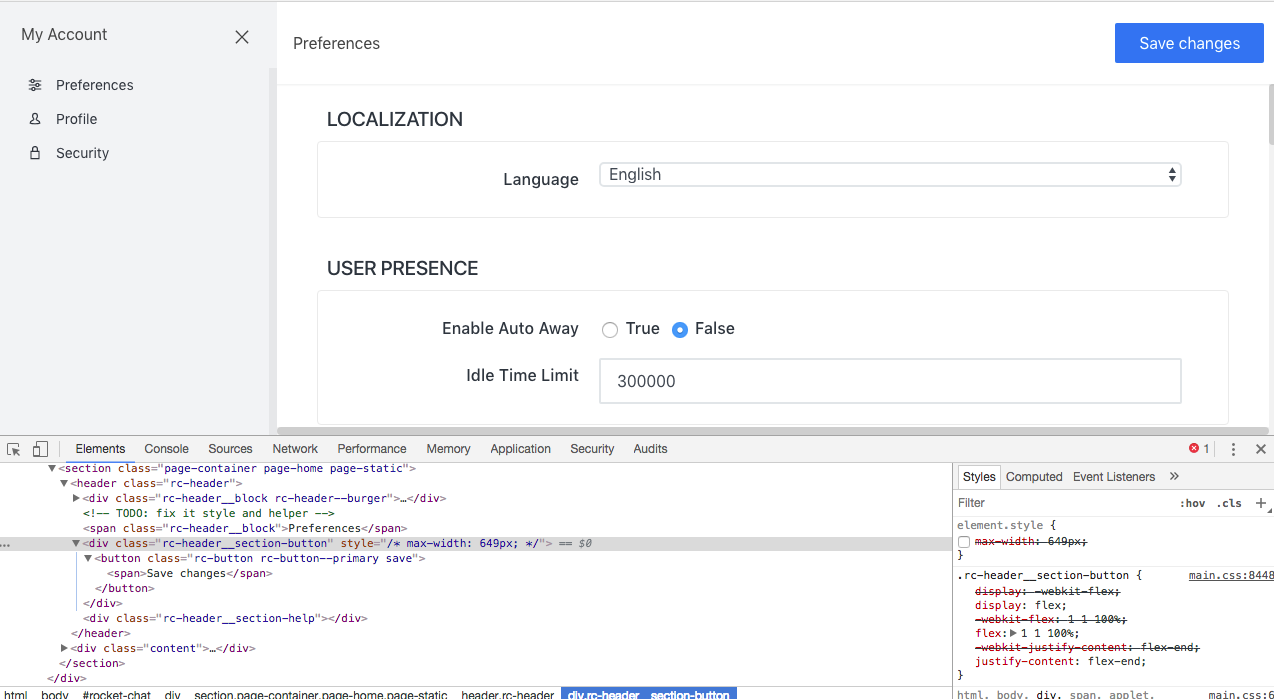Enable the max-width property checkbox in Styles

pyautogui.click(x=964, y=541)
